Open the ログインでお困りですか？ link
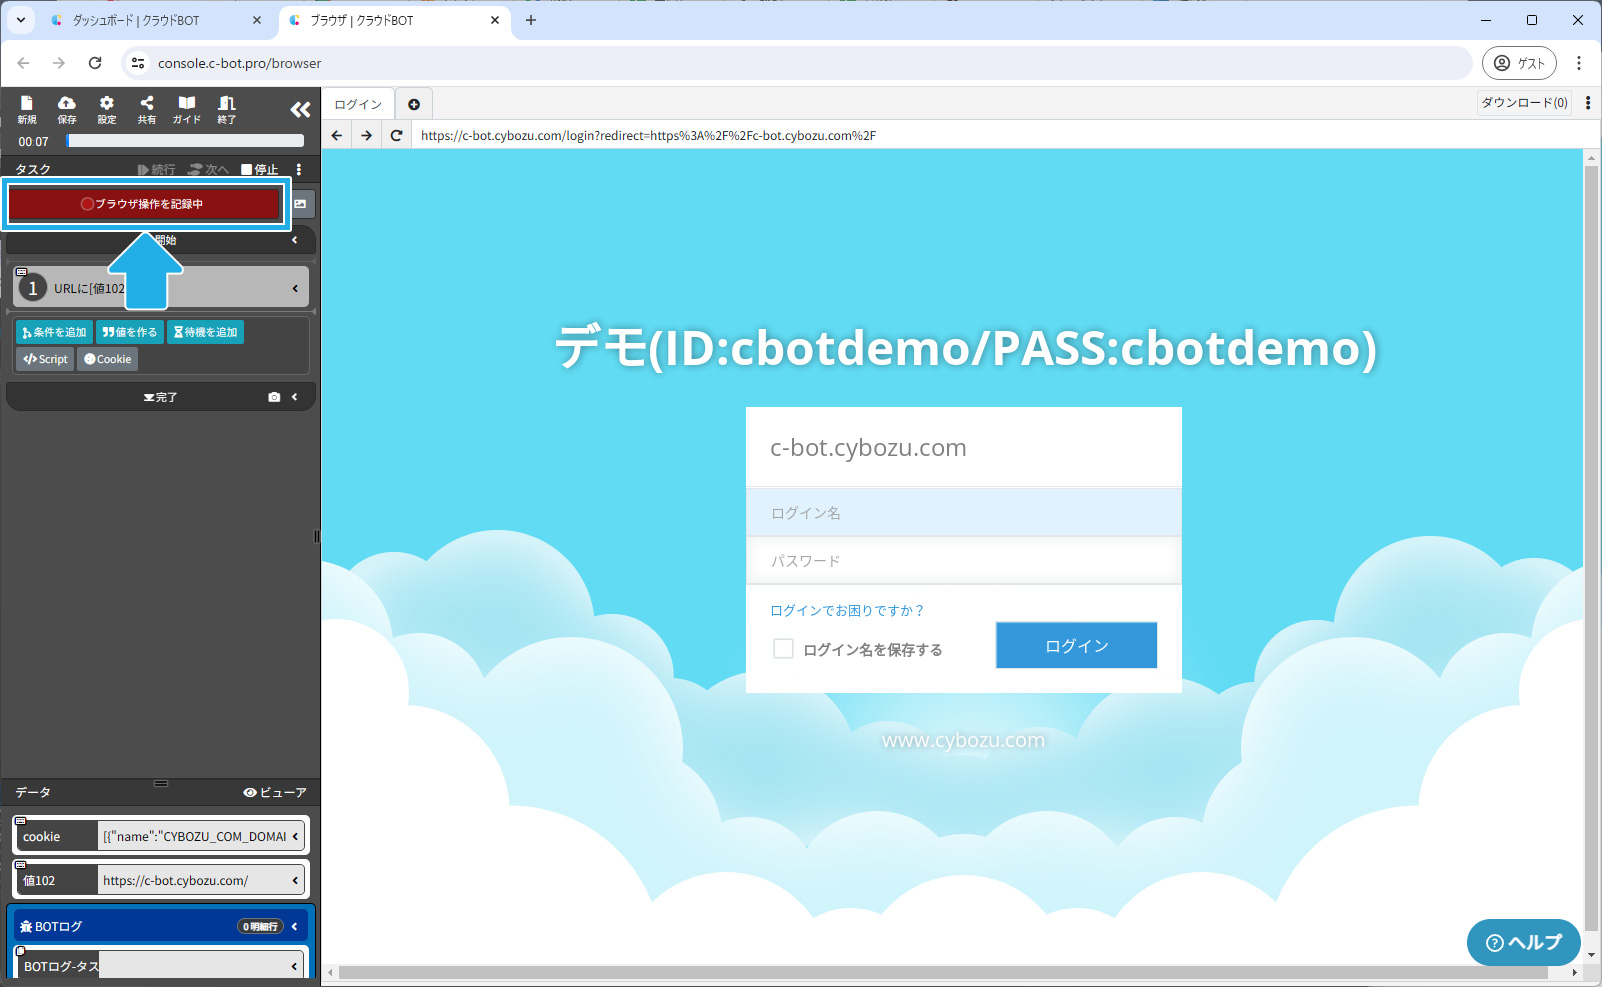 click(x=847, y=610)
